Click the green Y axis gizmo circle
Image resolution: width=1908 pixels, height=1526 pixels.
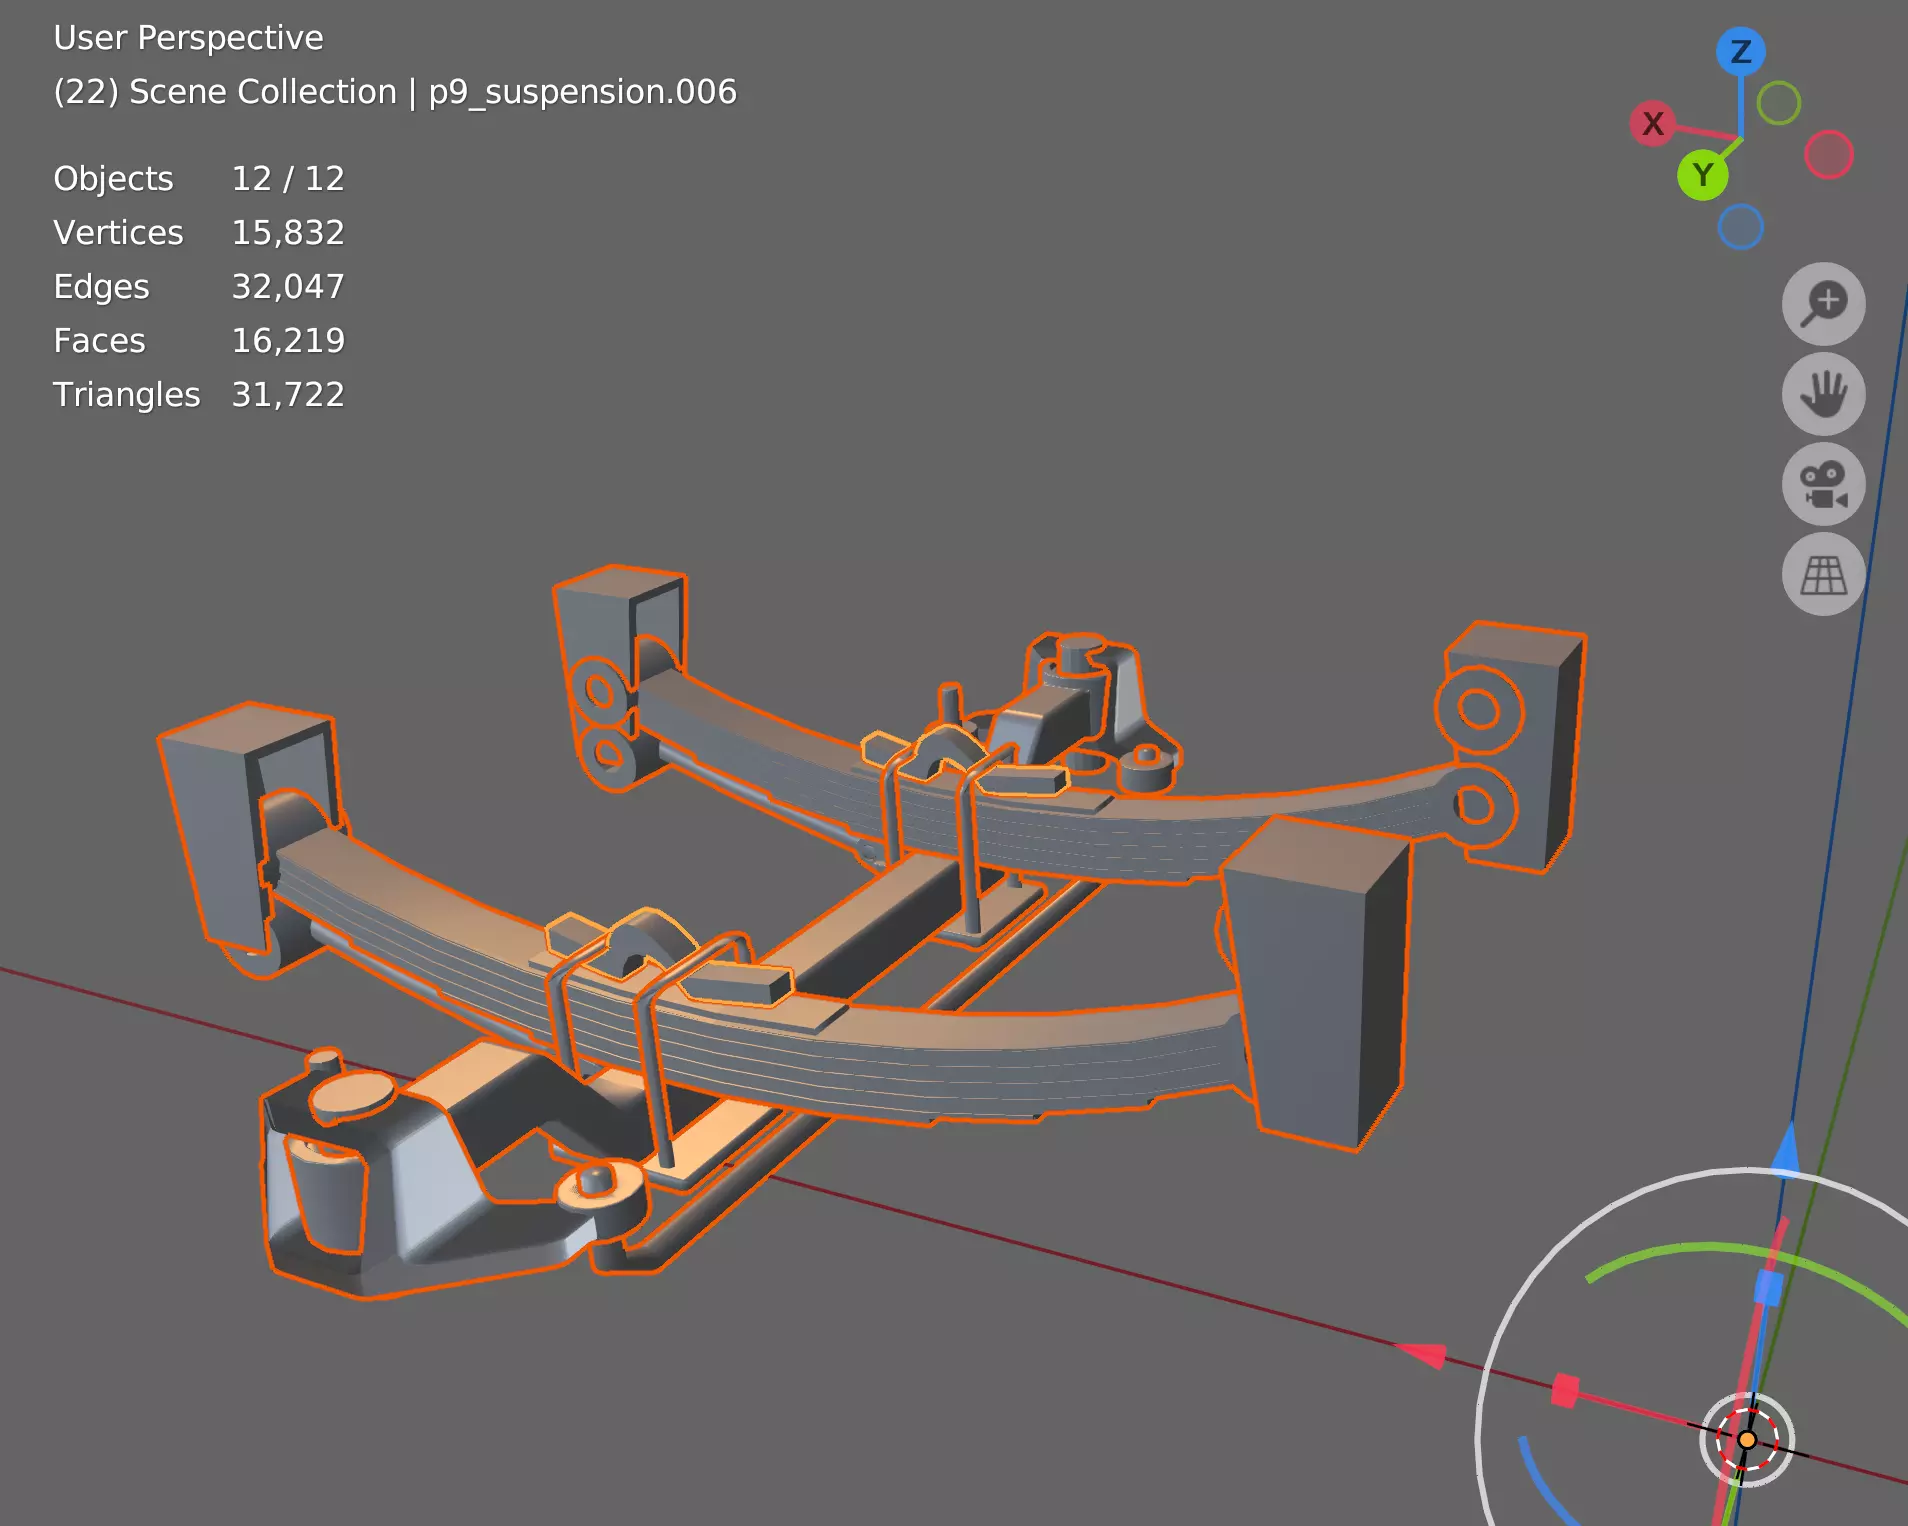coord(1703,175)
